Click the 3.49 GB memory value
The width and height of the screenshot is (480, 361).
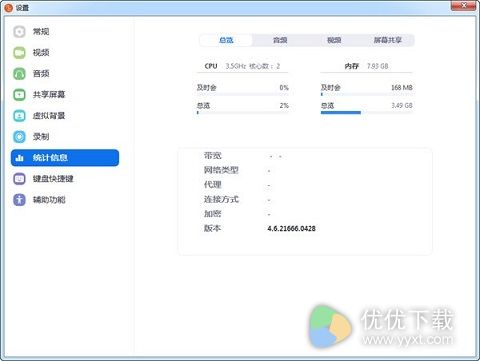[x=402, y=106]
